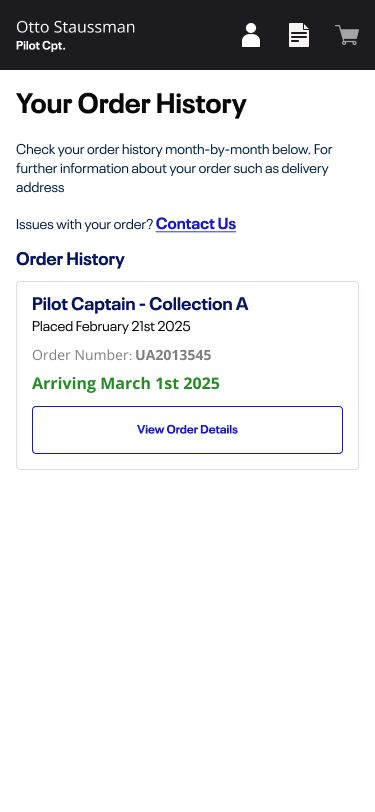Click the Arriving March 1st 2025 status
The image size is (375, 812).
pos(126,384)
